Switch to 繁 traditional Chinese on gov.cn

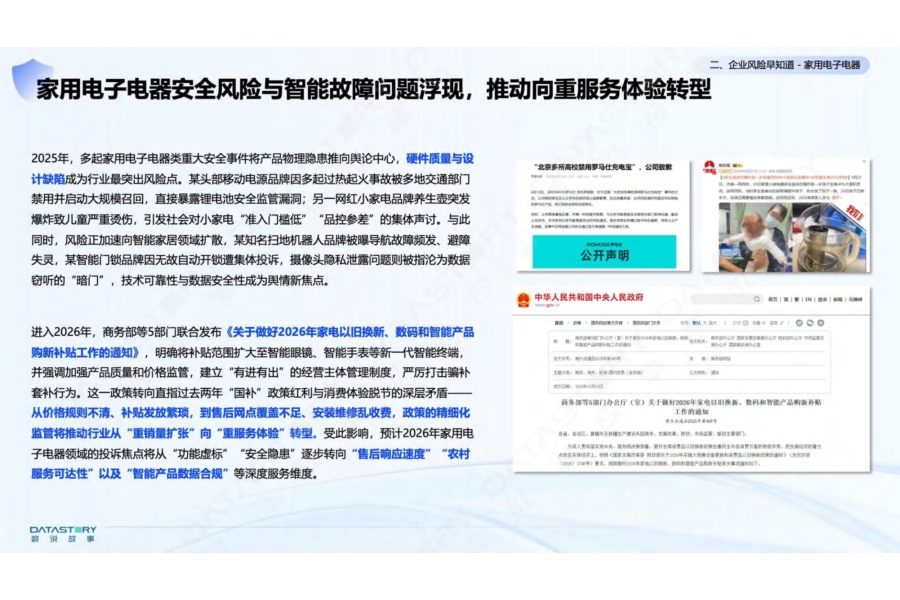[797, 299]
